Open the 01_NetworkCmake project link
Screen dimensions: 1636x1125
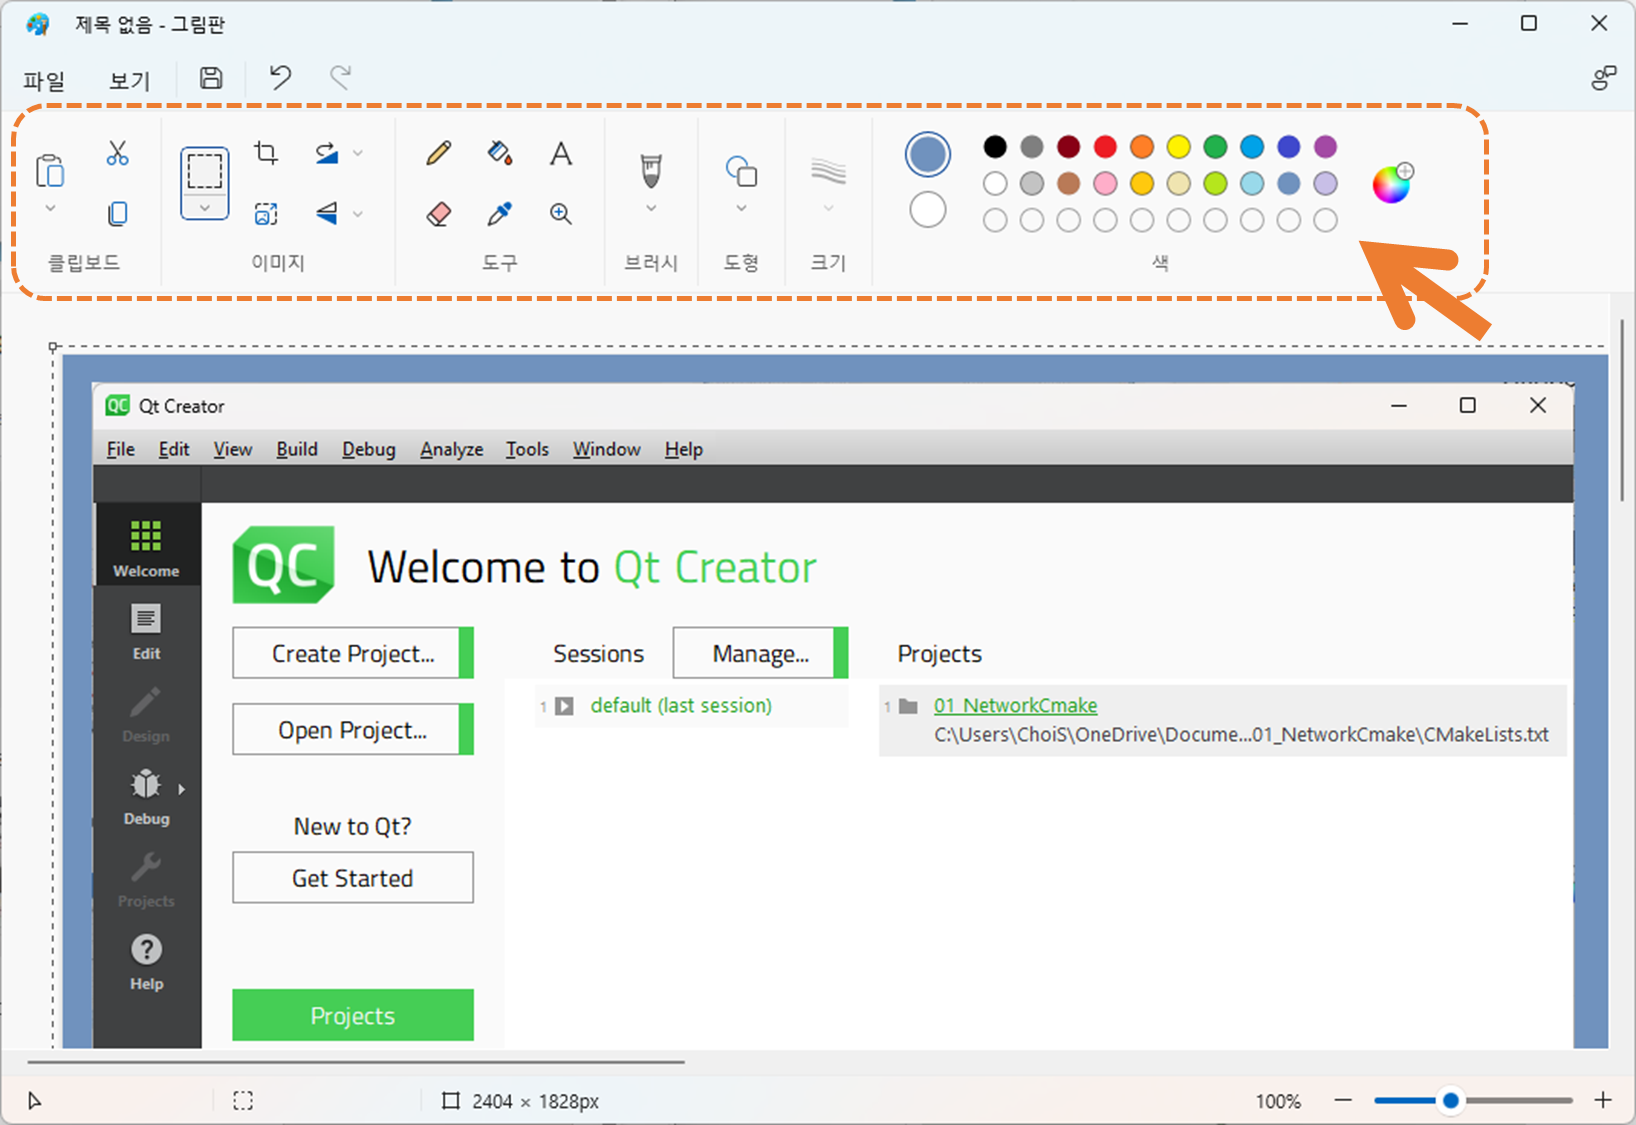pyautogui.click(x=1015, y=705)
